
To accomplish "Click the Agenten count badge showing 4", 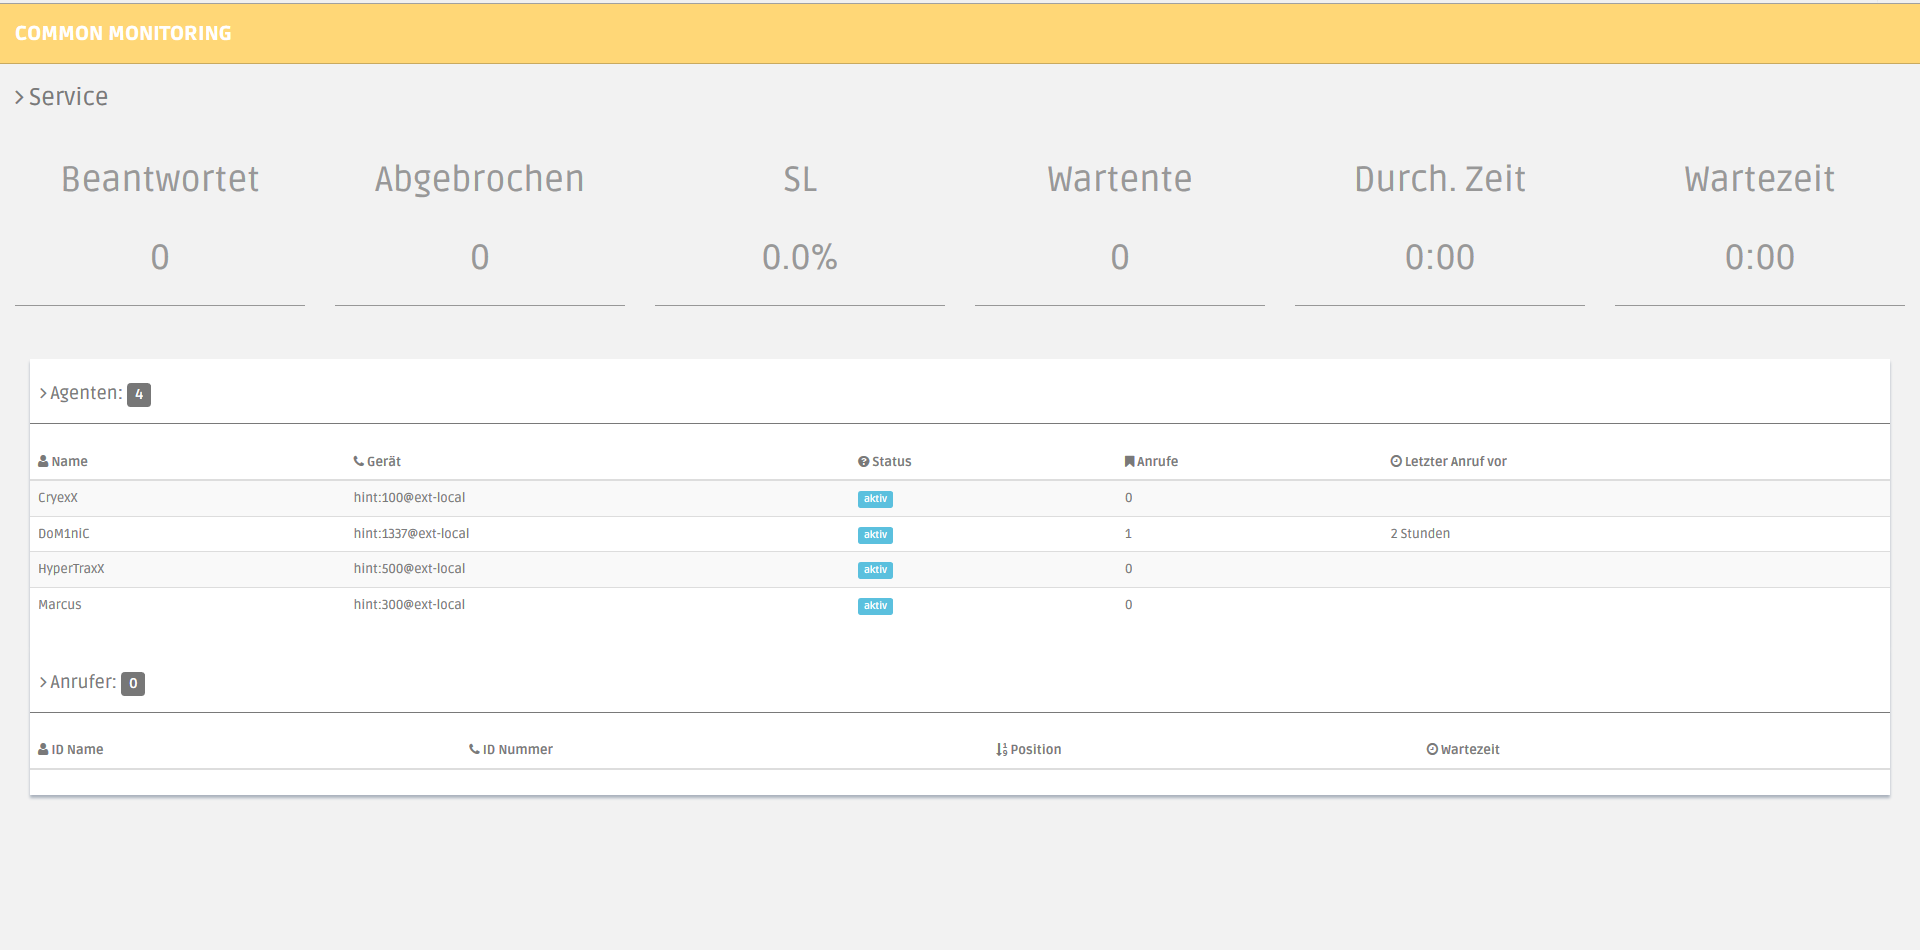I will (x=139, y=395).
